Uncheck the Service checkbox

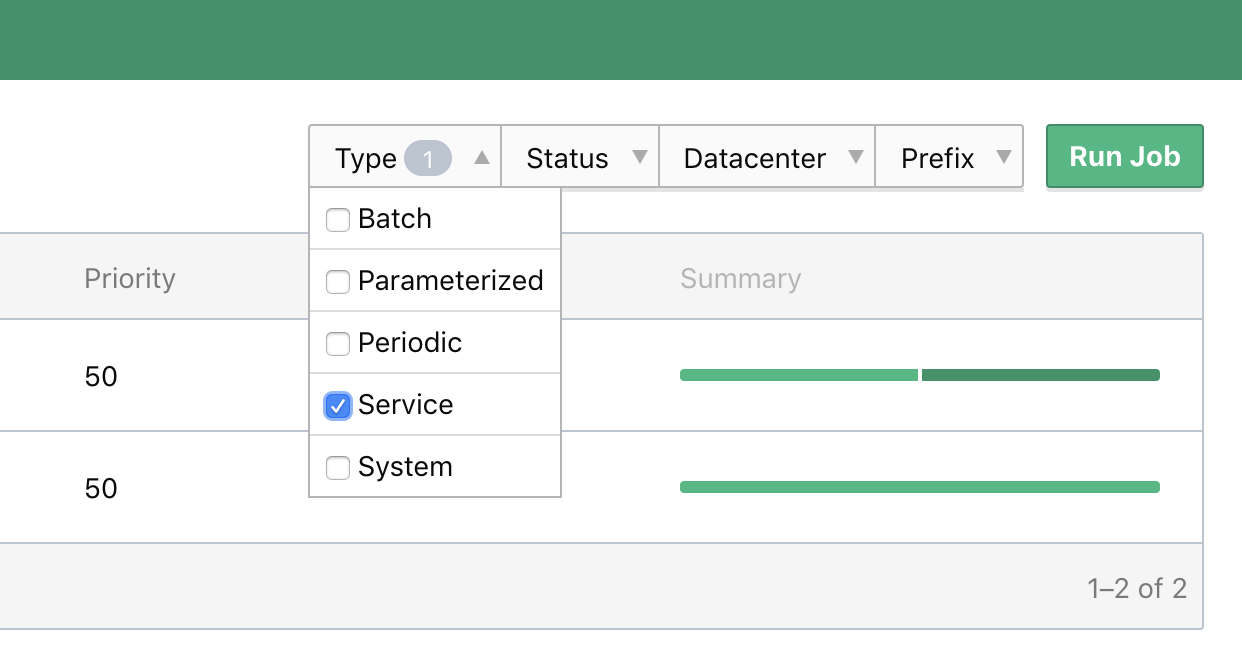point(338,405)
